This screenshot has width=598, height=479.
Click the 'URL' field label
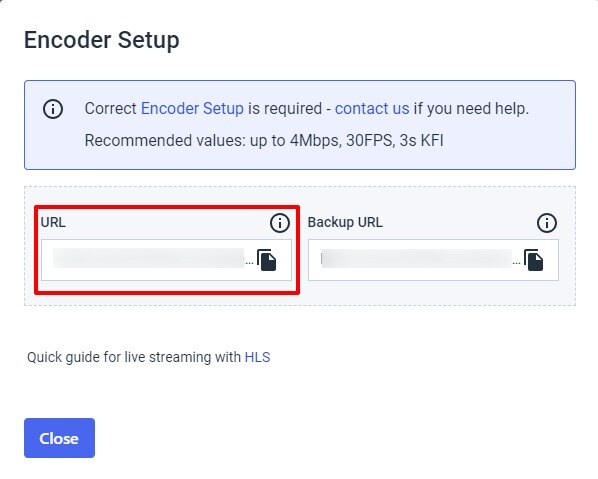53,222
